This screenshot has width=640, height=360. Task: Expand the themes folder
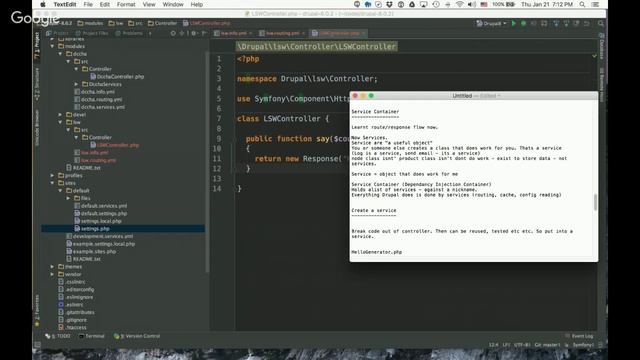click(52, 267)
